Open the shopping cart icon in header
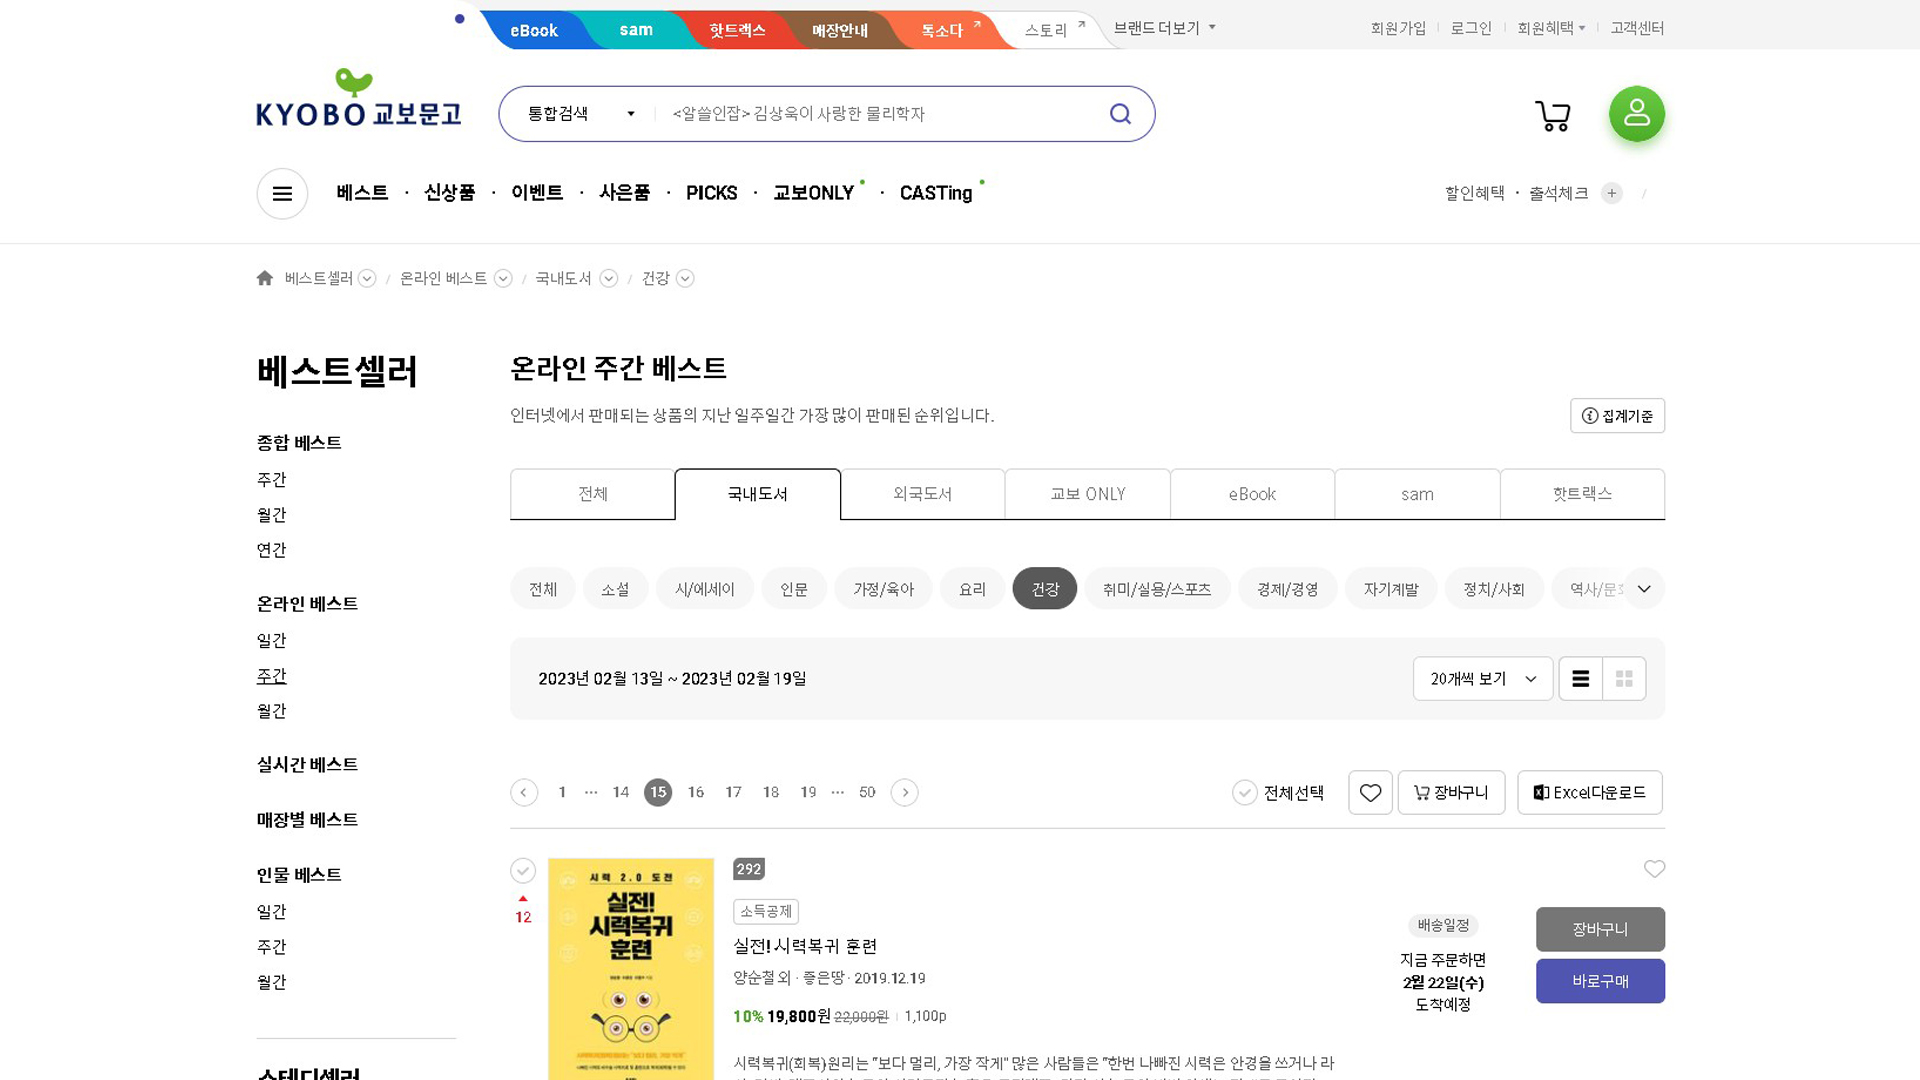Image resolution: width=1920 pixels, height=1080 pixels. (x=1552, y=115)
